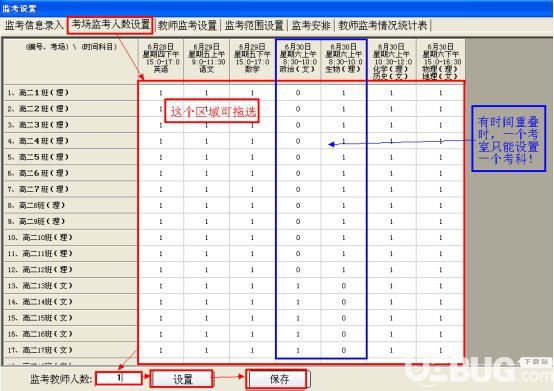Select row header 13、高二13班(文)
Screen dimensions: 554x391
[70, 286]
